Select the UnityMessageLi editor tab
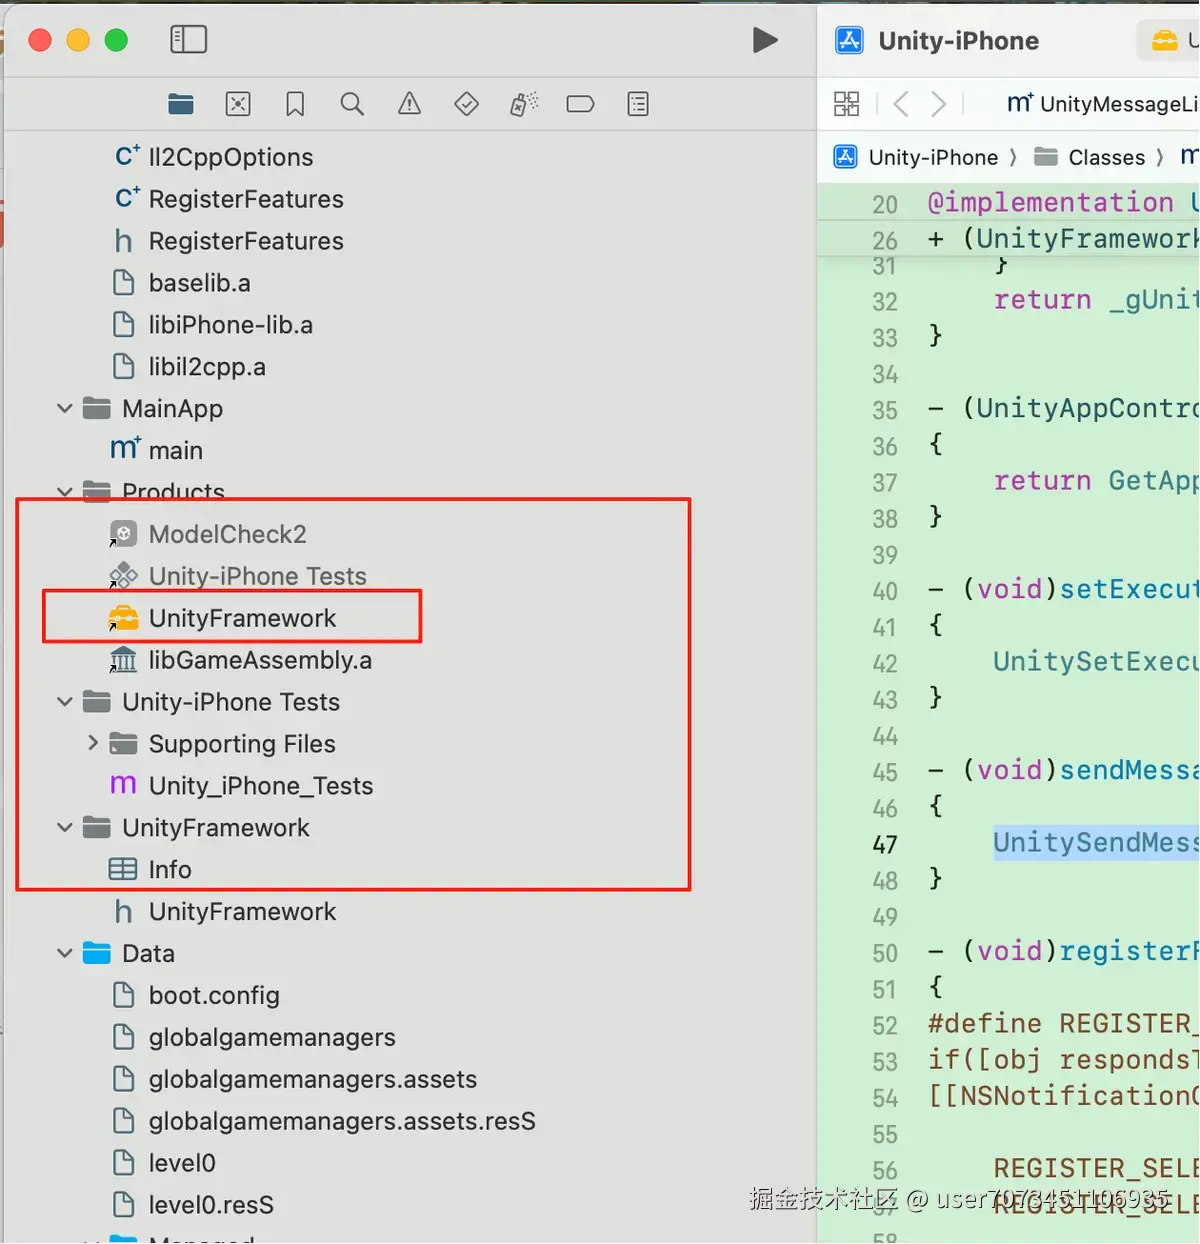 pyautogui.click(x=1102, y=104)
